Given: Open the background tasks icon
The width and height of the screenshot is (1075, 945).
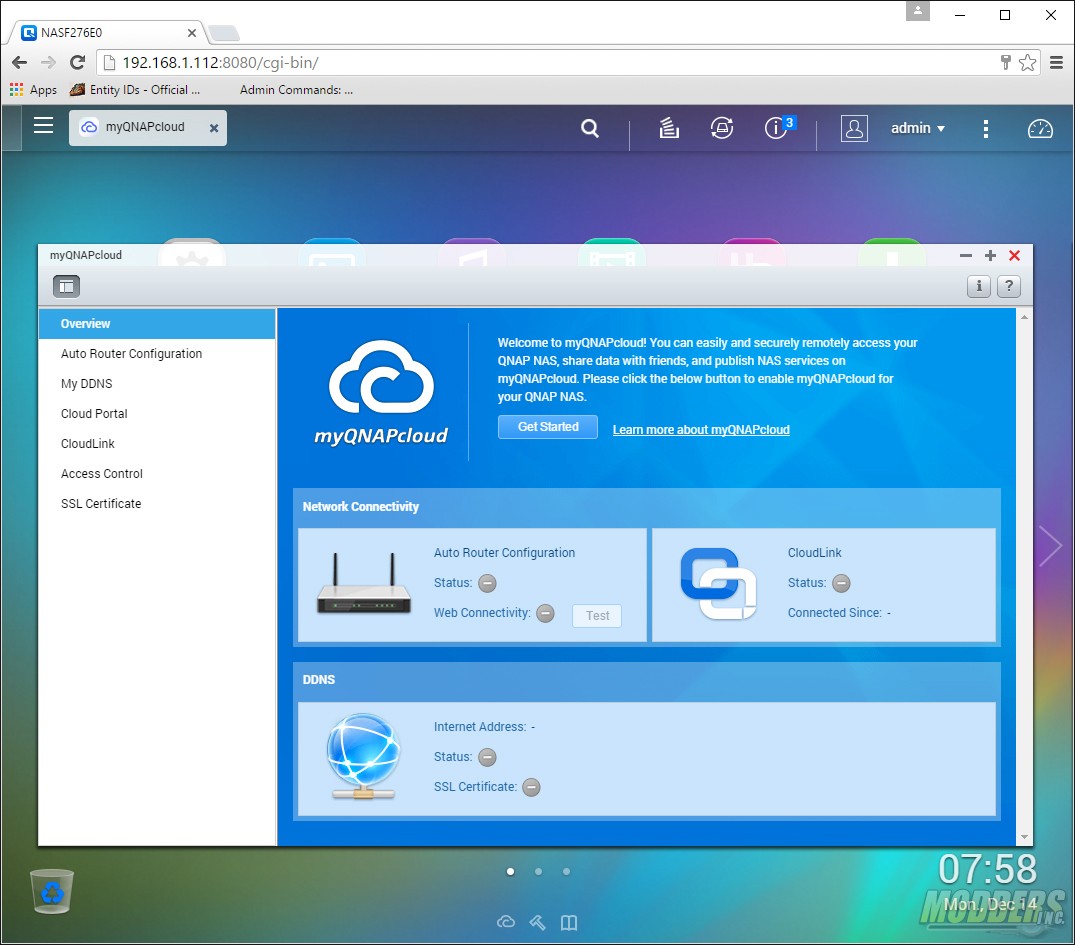Looking at the screenshot, I should coord(668,128).
